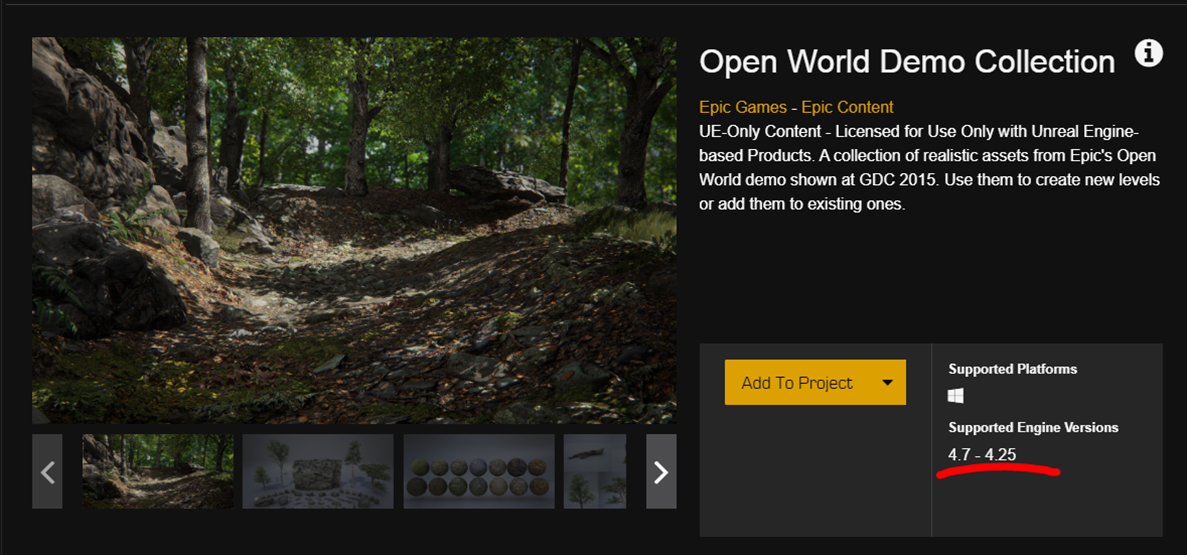Show previous thumbnails with left arrow
This screenshot has width=1187, height=555.
point(47,472)
